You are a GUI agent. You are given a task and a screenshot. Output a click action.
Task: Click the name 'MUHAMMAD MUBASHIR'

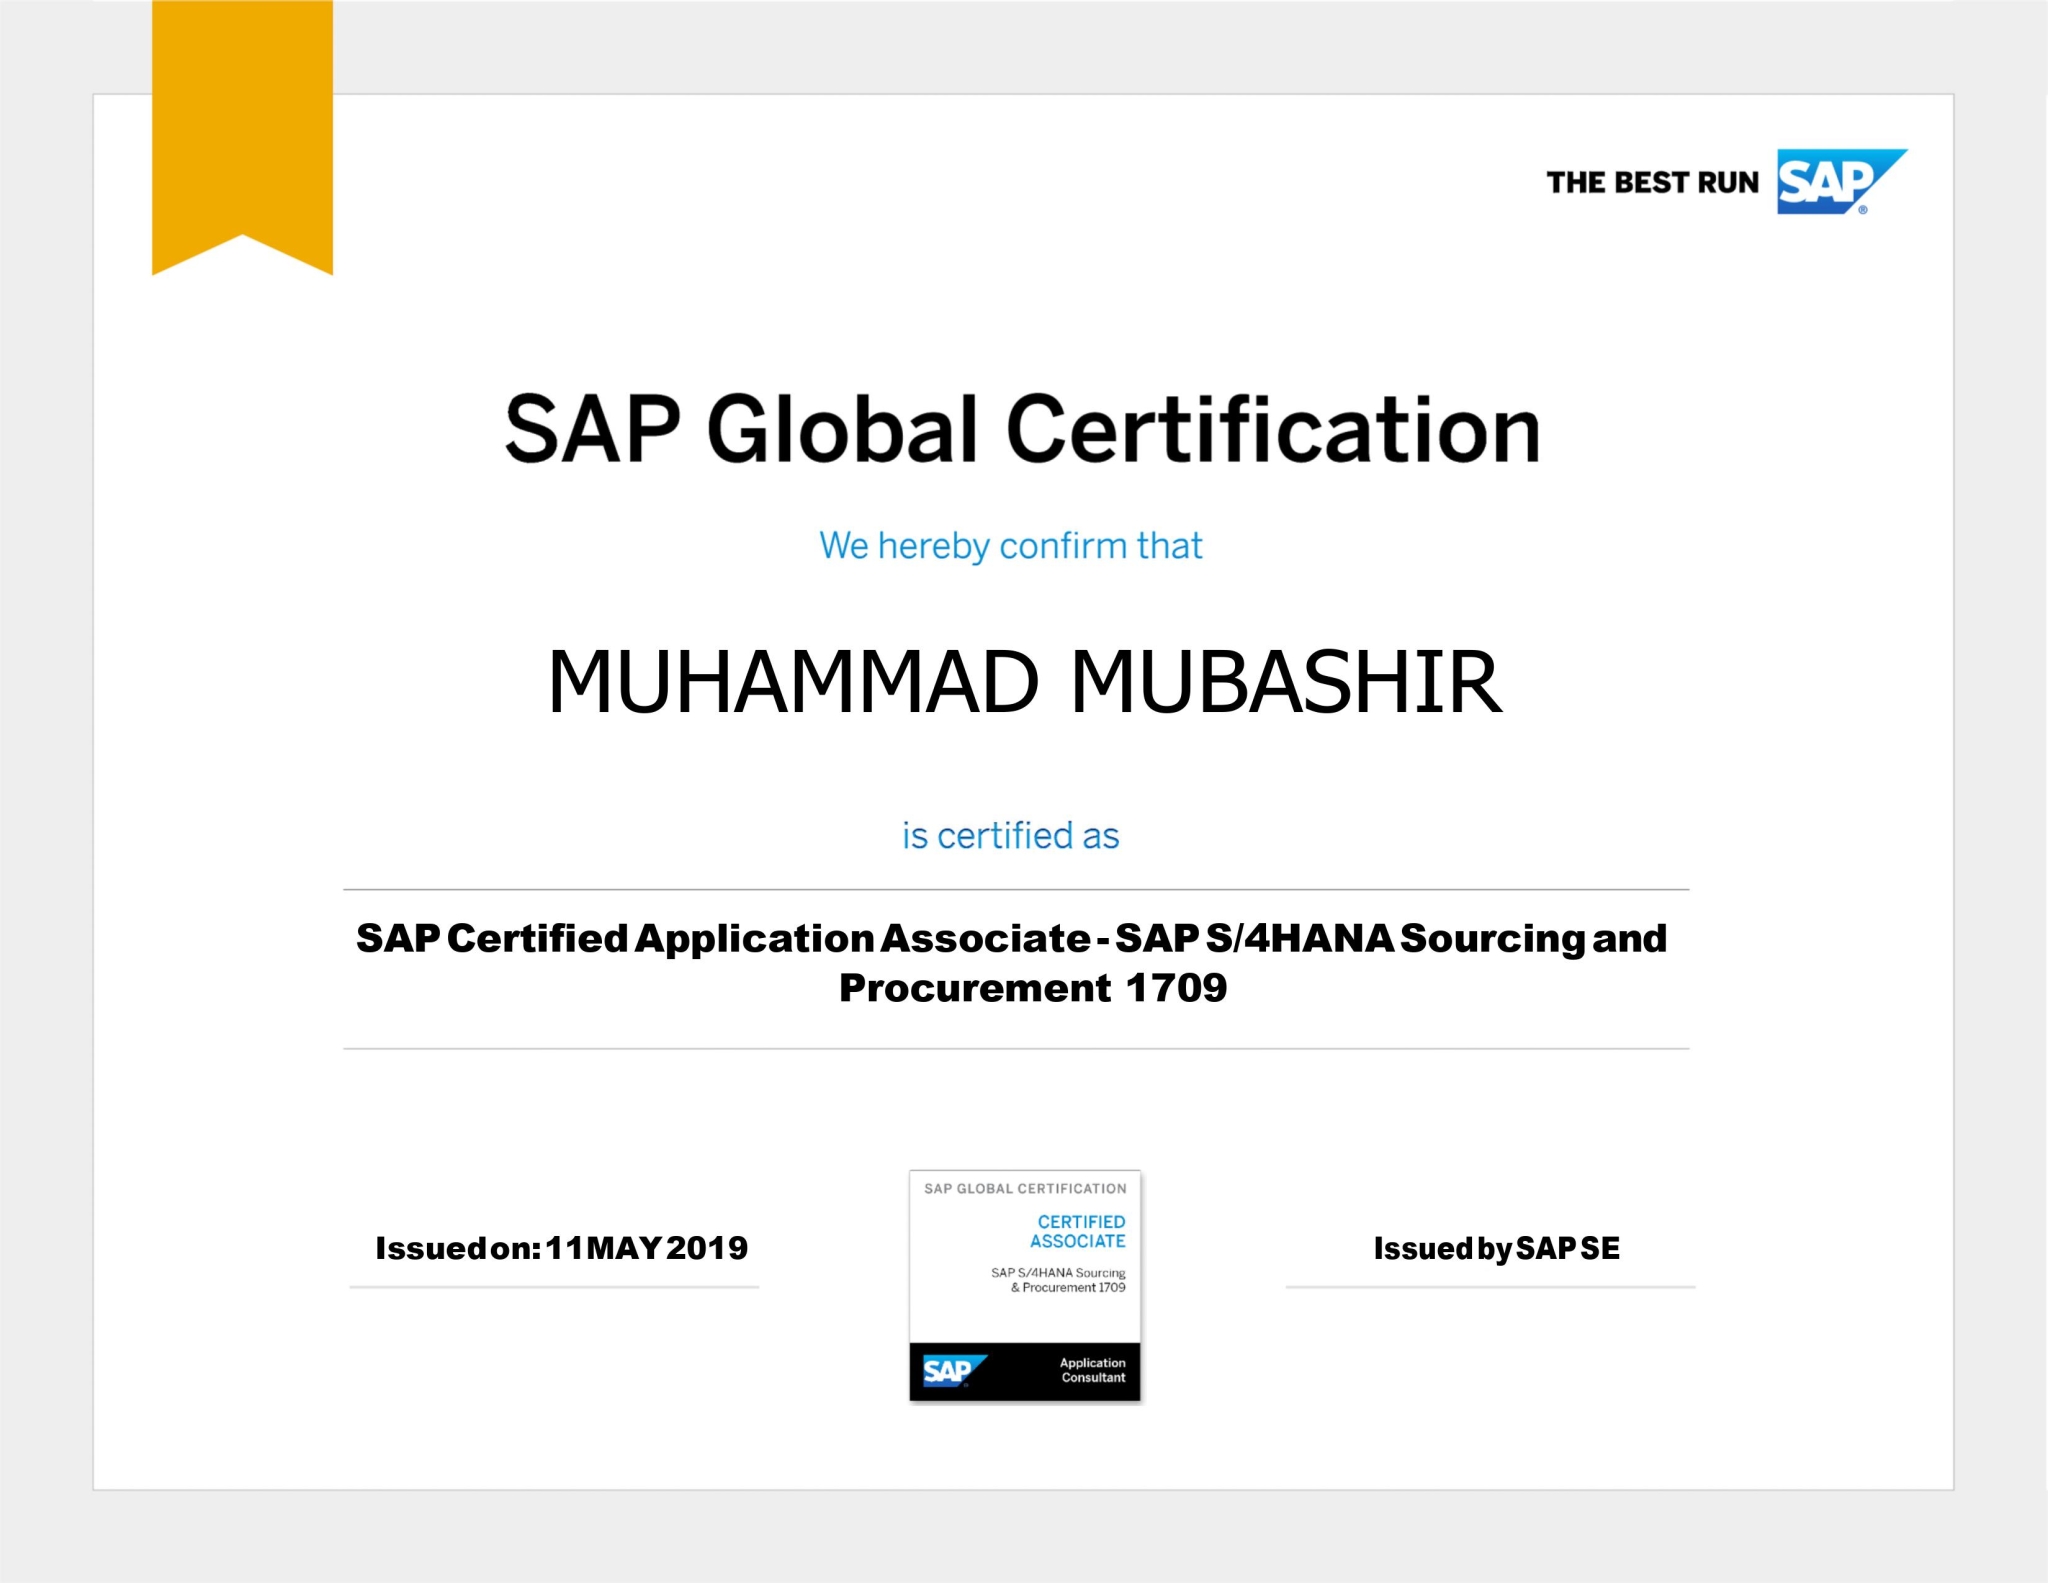(1025, 681)
